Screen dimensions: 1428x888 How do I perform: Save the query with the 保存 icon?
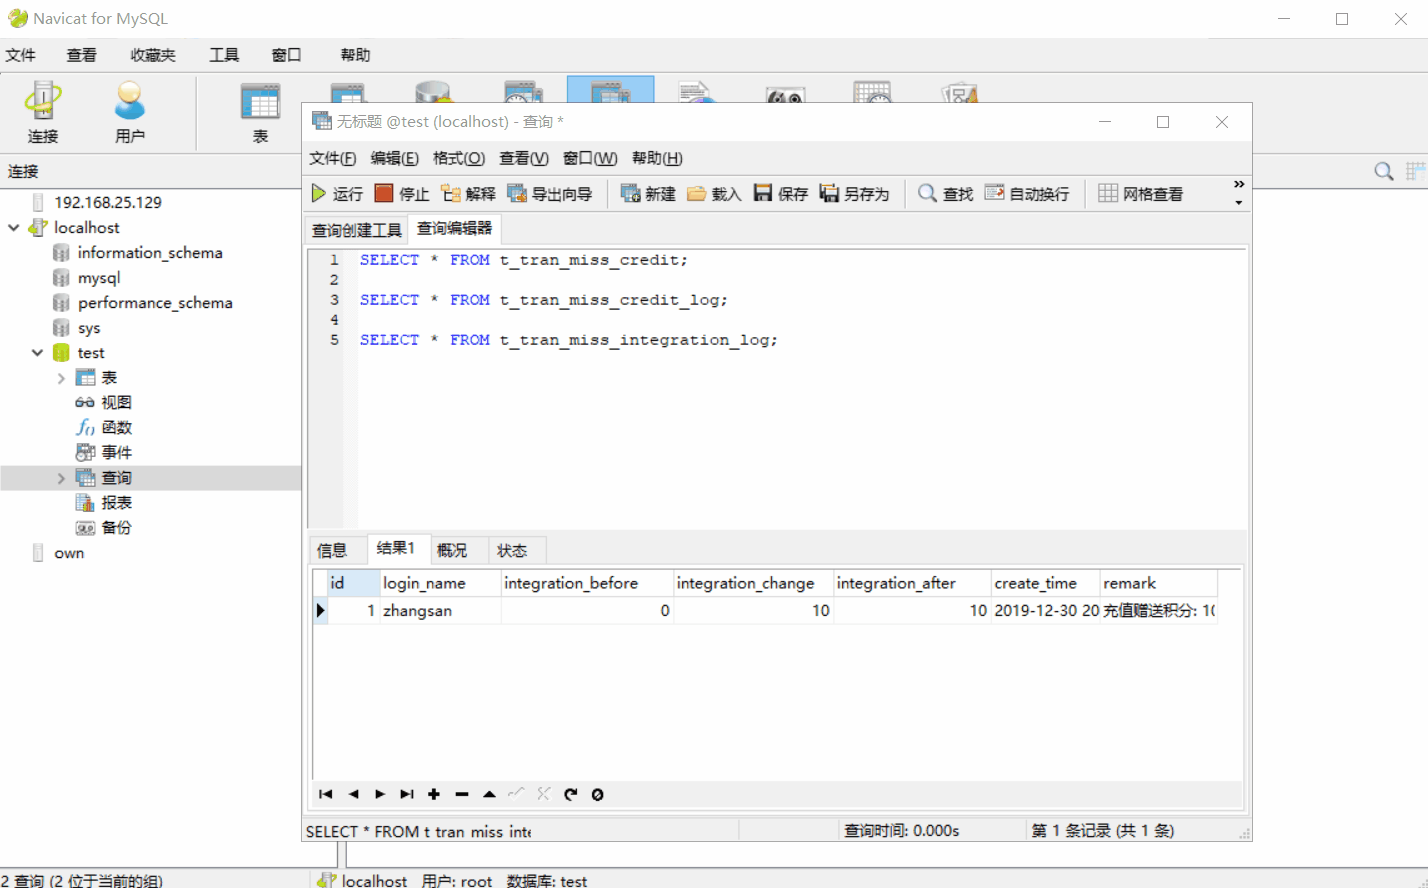coord(779,193)
